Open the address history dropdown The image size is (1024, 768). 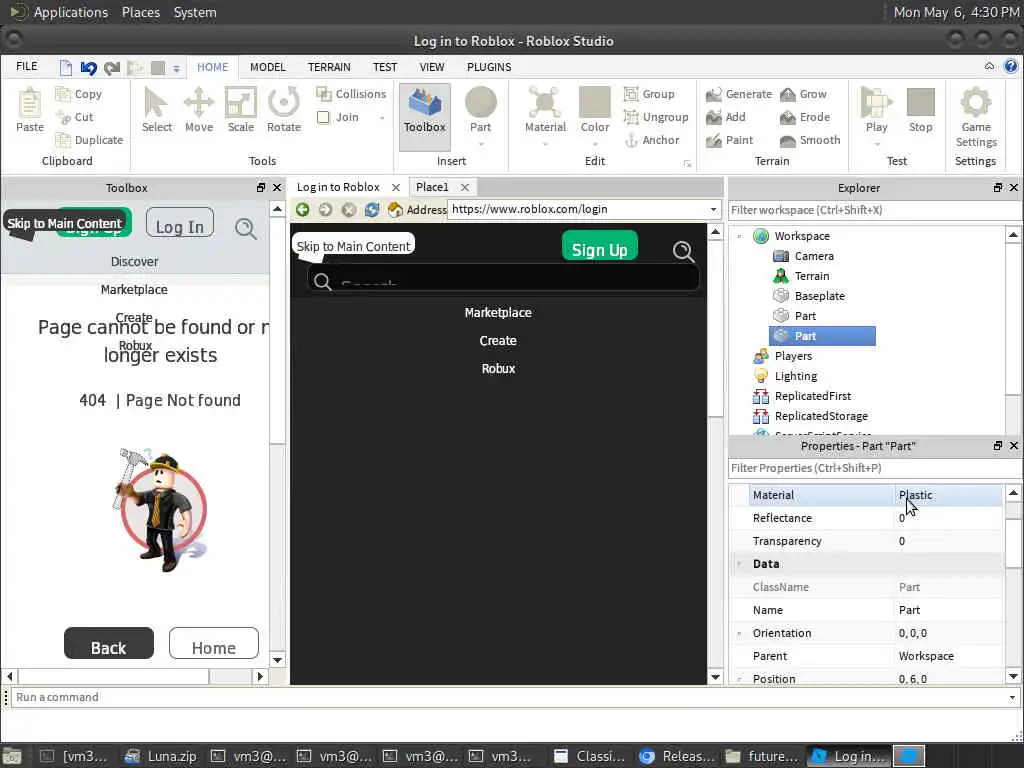coord(713,210)
